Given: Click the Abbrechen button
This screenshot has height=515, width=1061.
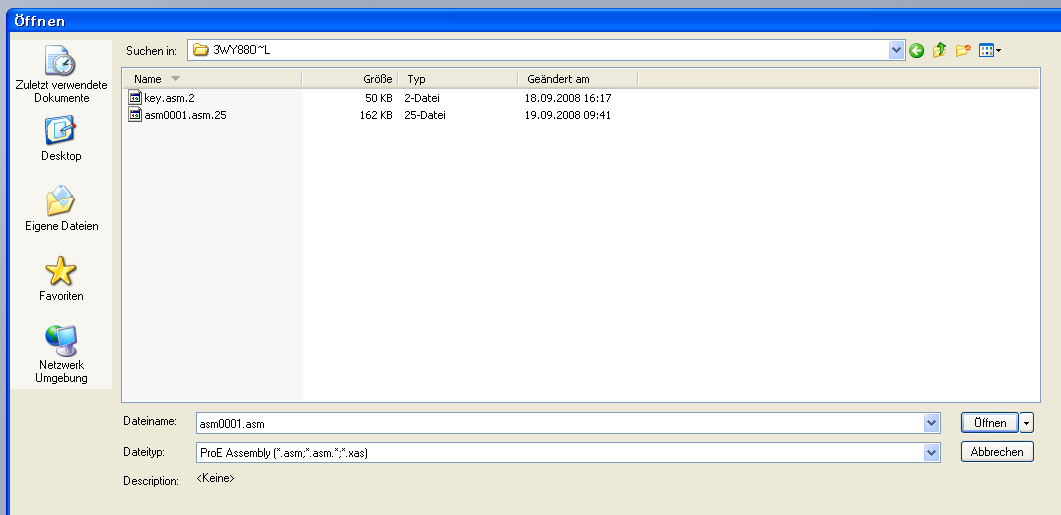Looking at the screenshot, I should (997, 452).
